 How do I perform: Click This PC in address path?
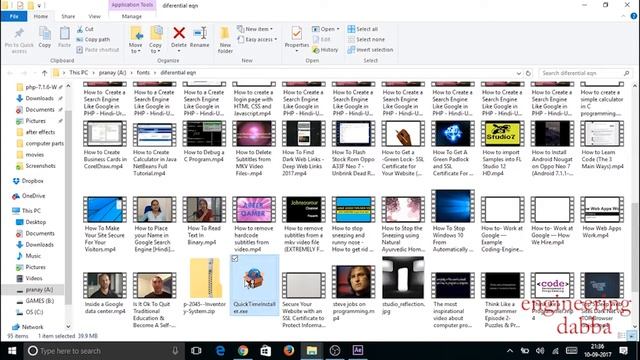coord(79,73)
